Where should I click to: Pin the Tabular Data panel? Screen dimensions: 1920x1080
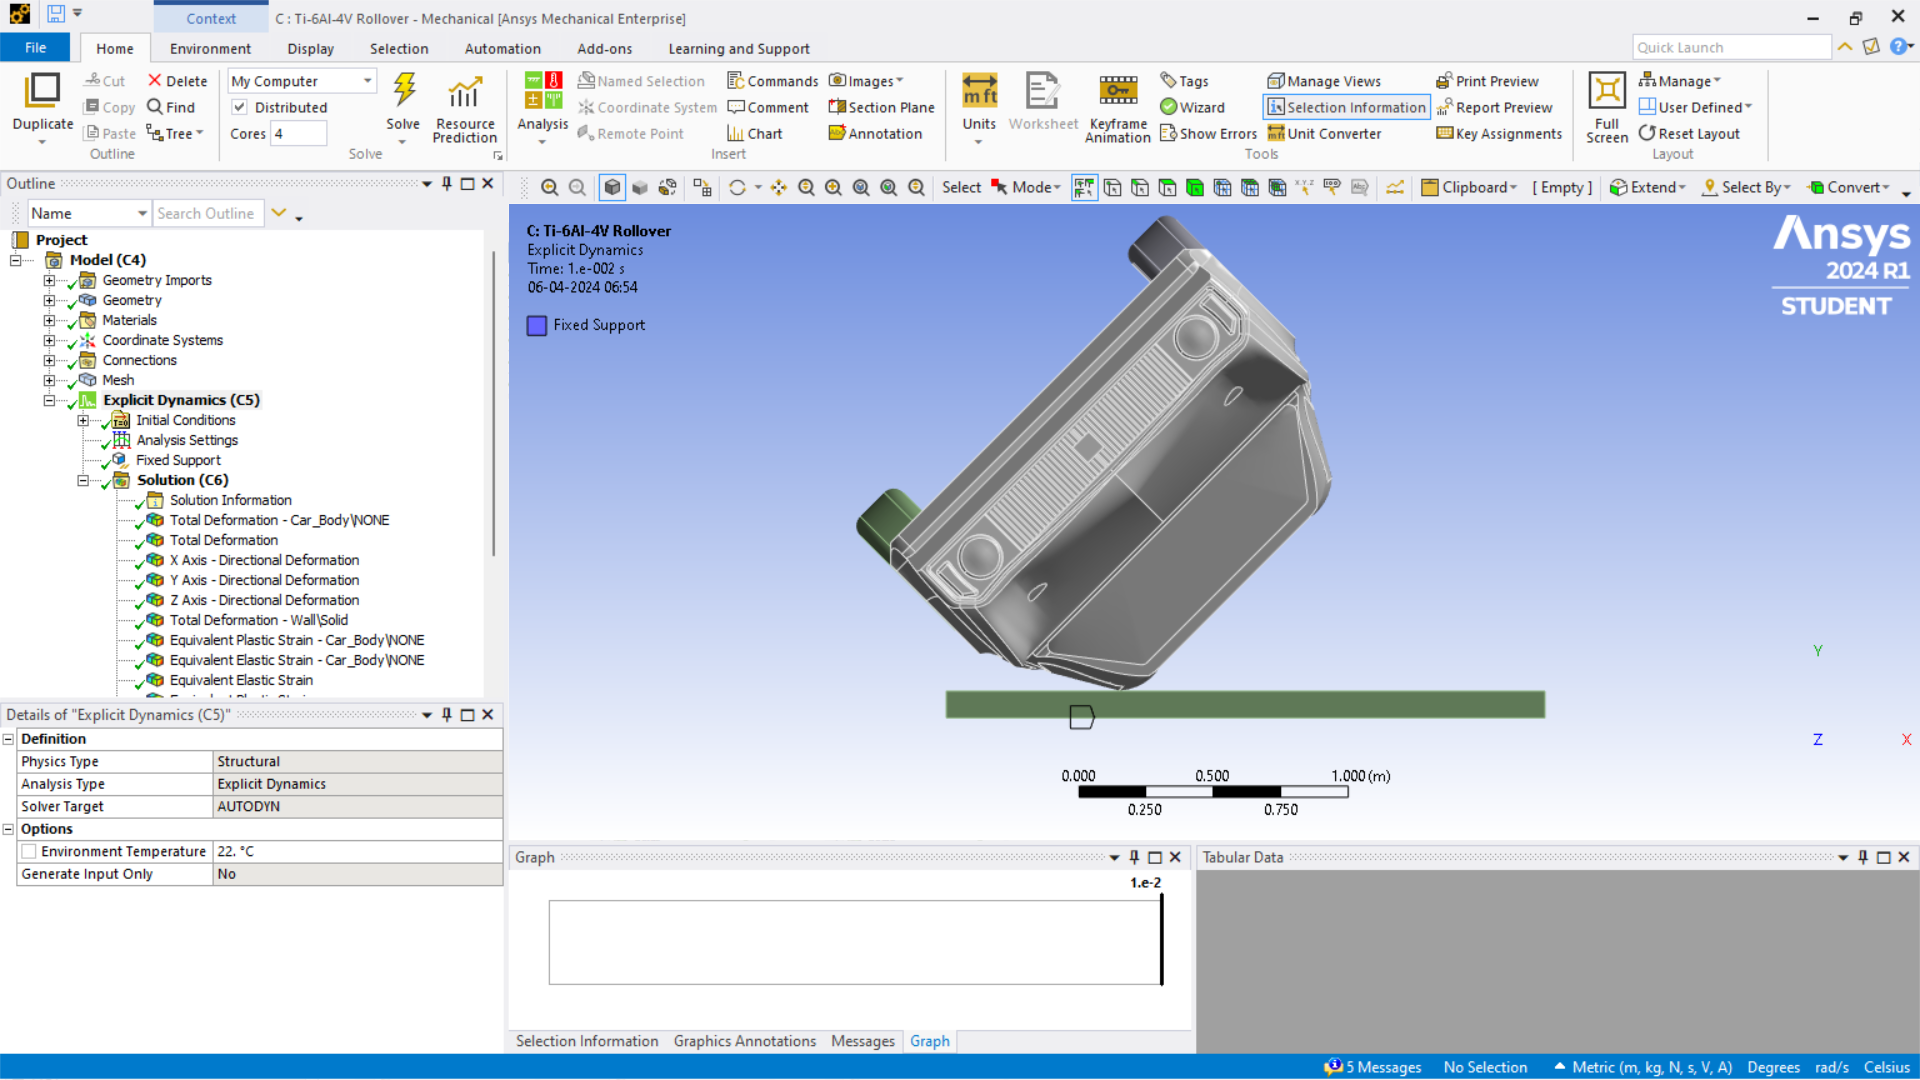tap(1863, 857)
